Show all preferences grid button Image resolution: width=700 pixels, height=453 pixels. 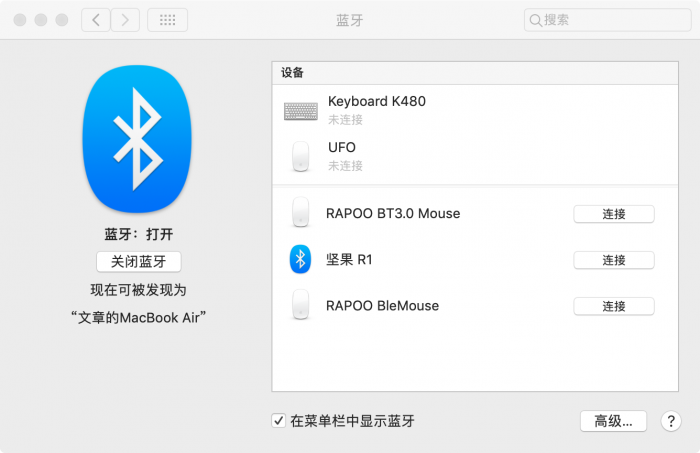point(167,20)
